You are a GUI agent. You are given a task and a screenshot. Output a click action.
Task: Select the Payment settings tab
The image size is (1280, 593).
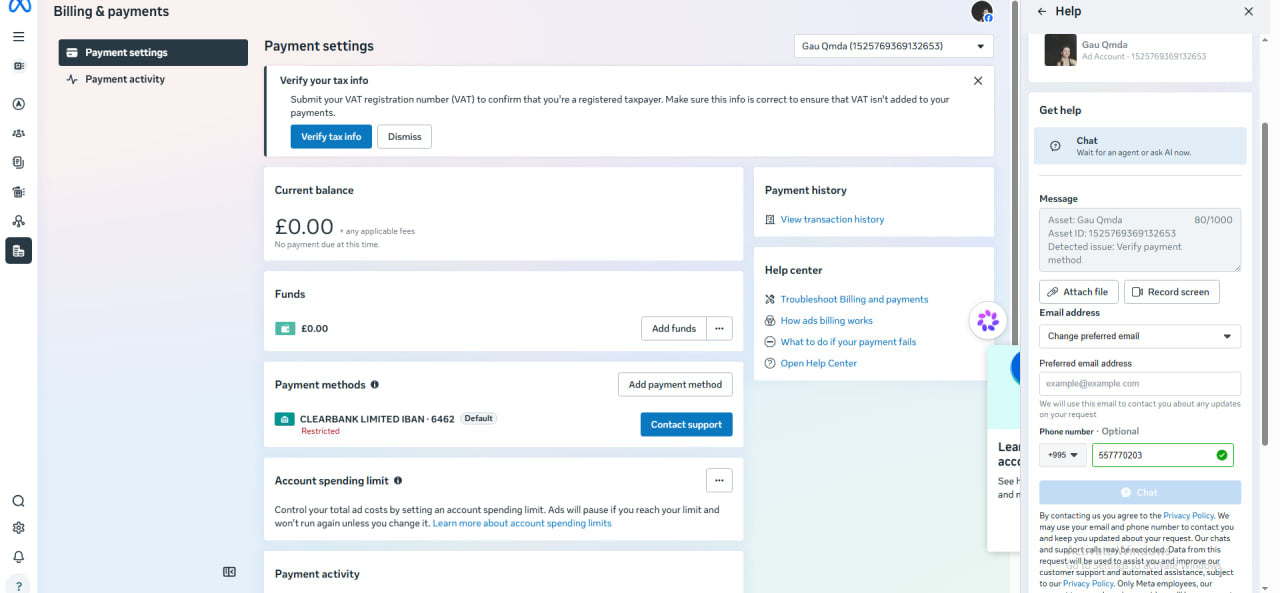(x=153, y=53)
